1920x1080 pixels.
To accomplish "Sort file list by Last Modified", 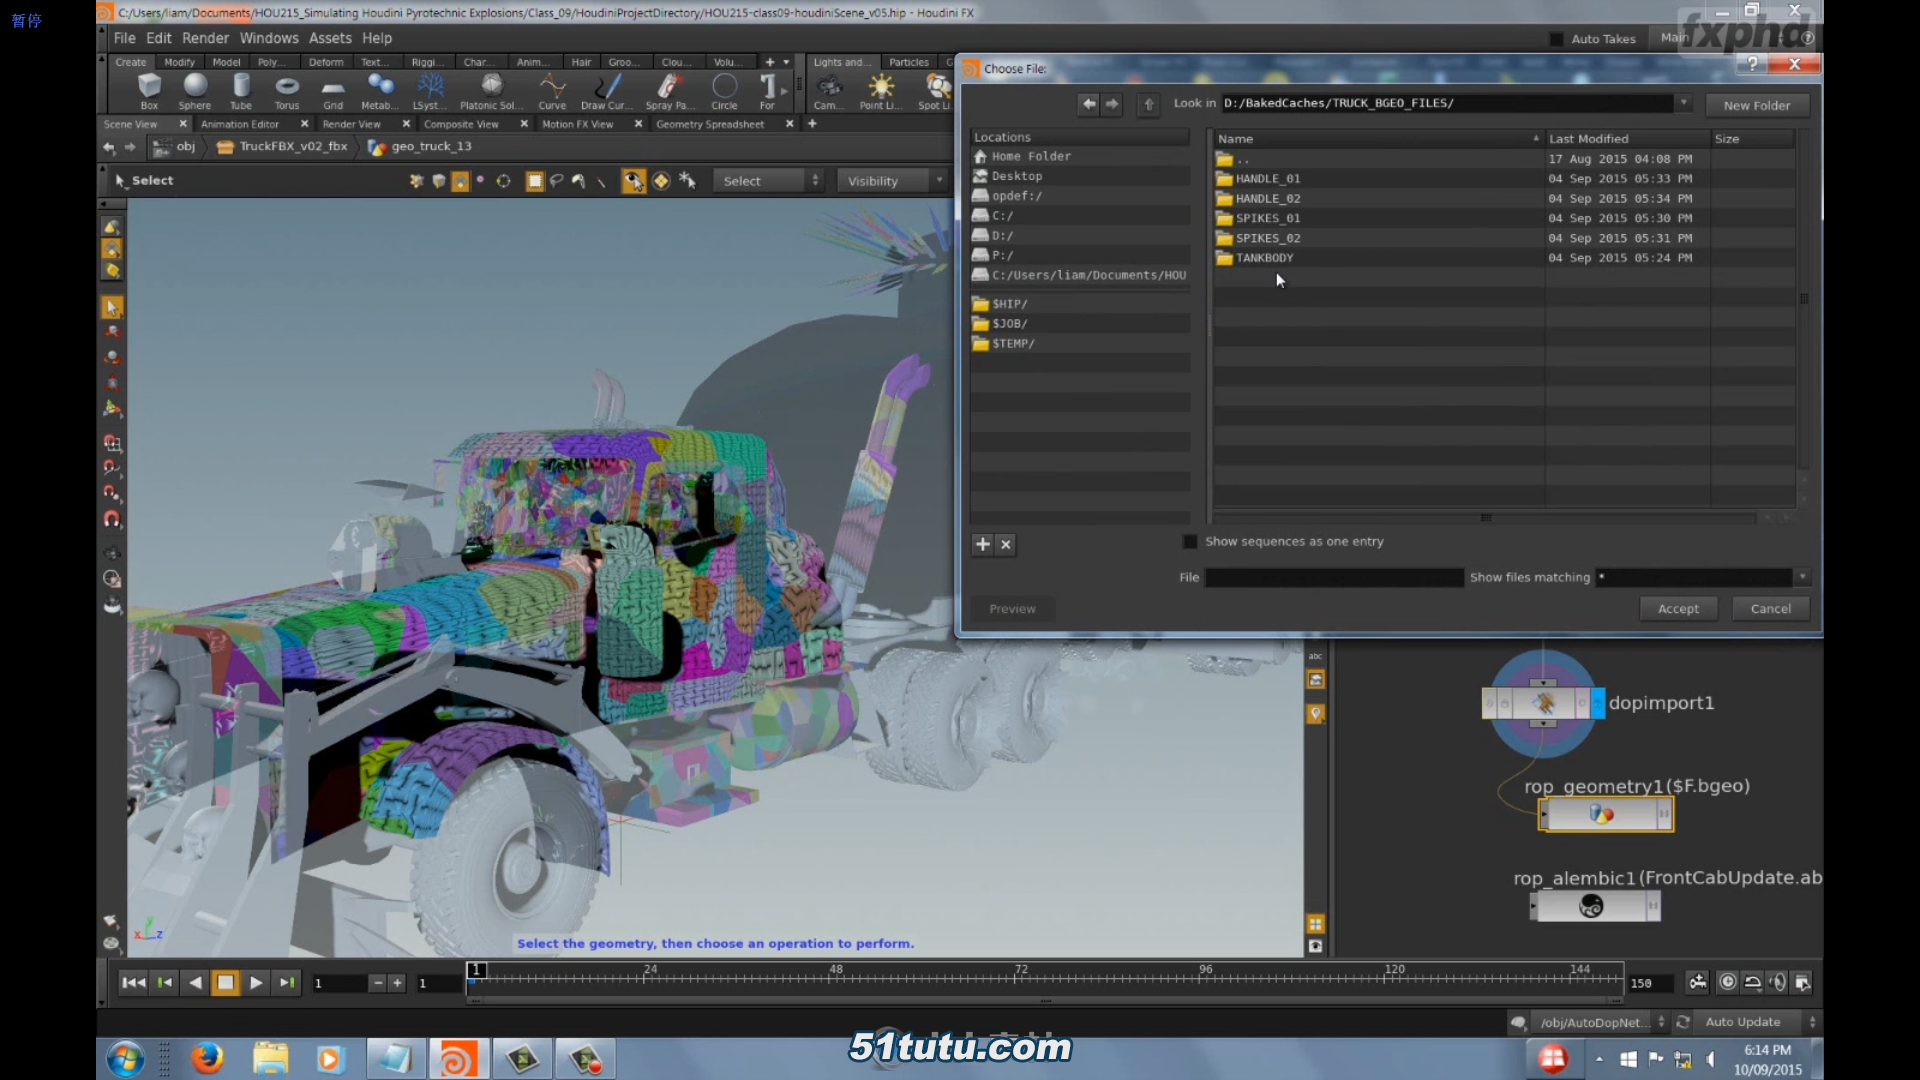I will (1625, 138).
